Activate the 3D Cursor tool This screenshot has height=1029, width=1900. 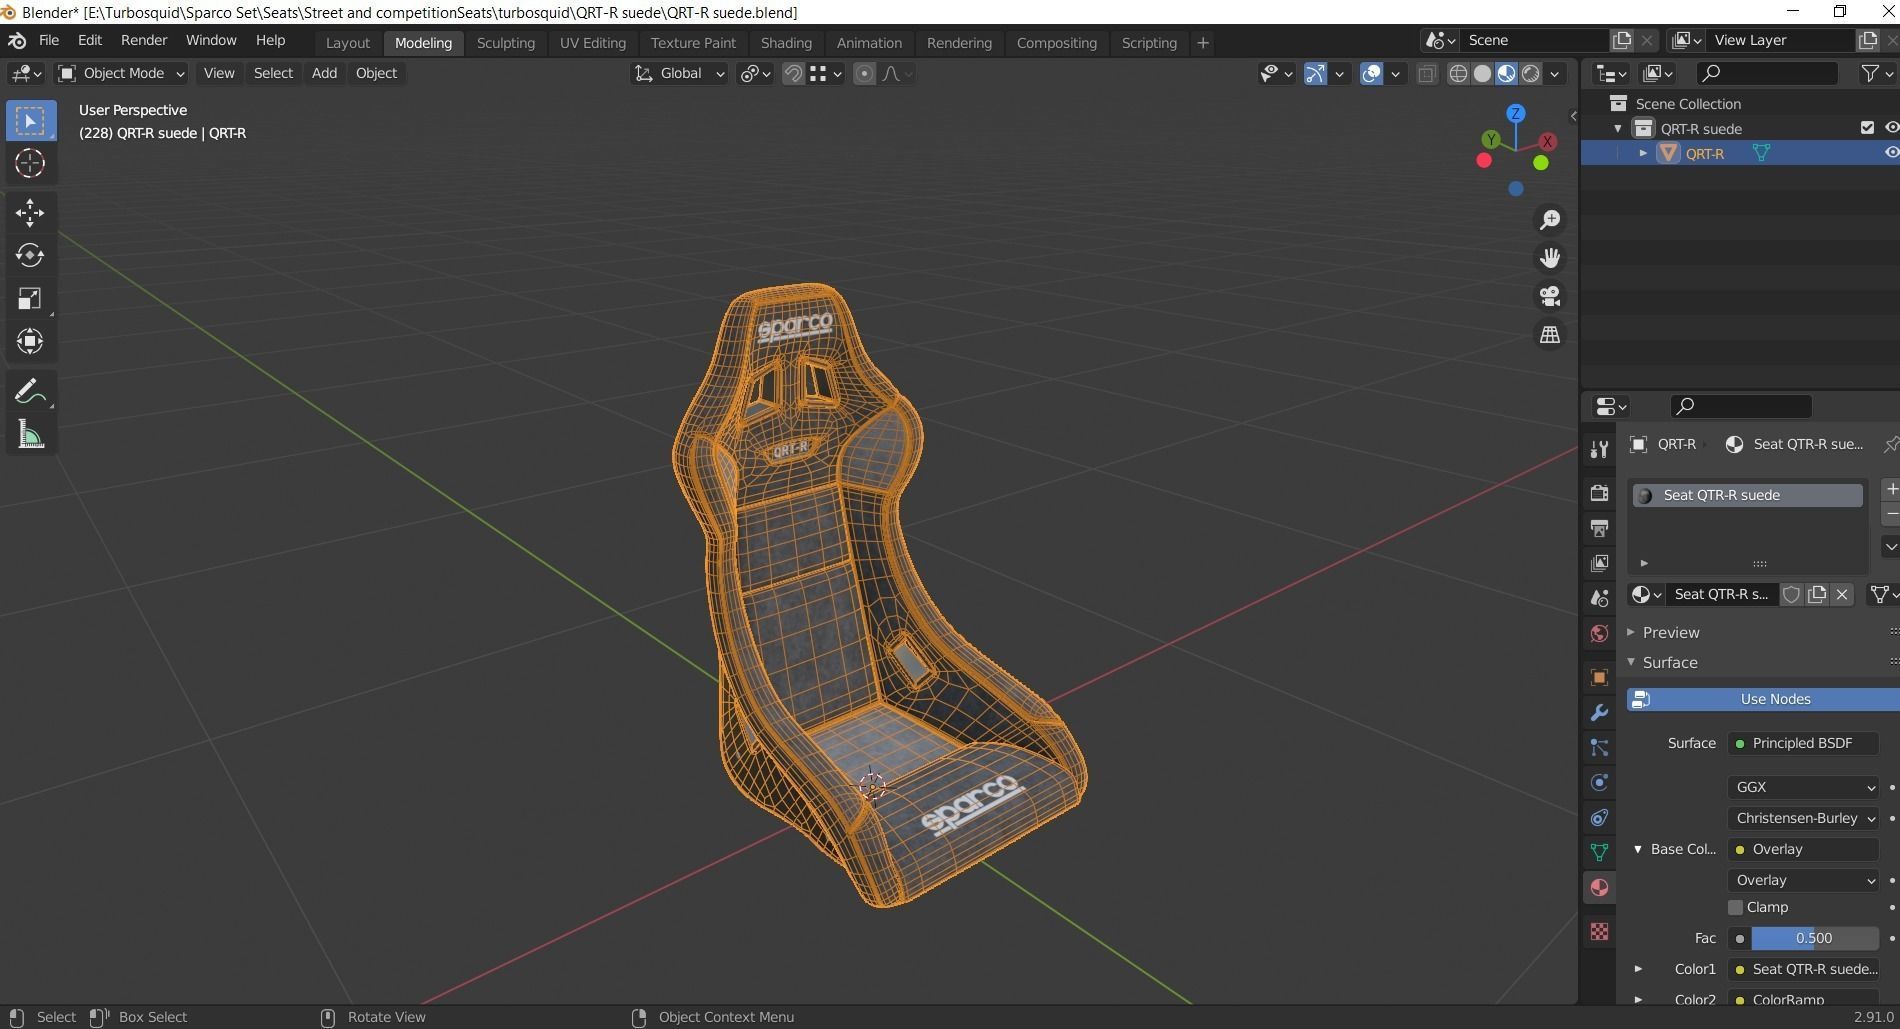(30, 163)
